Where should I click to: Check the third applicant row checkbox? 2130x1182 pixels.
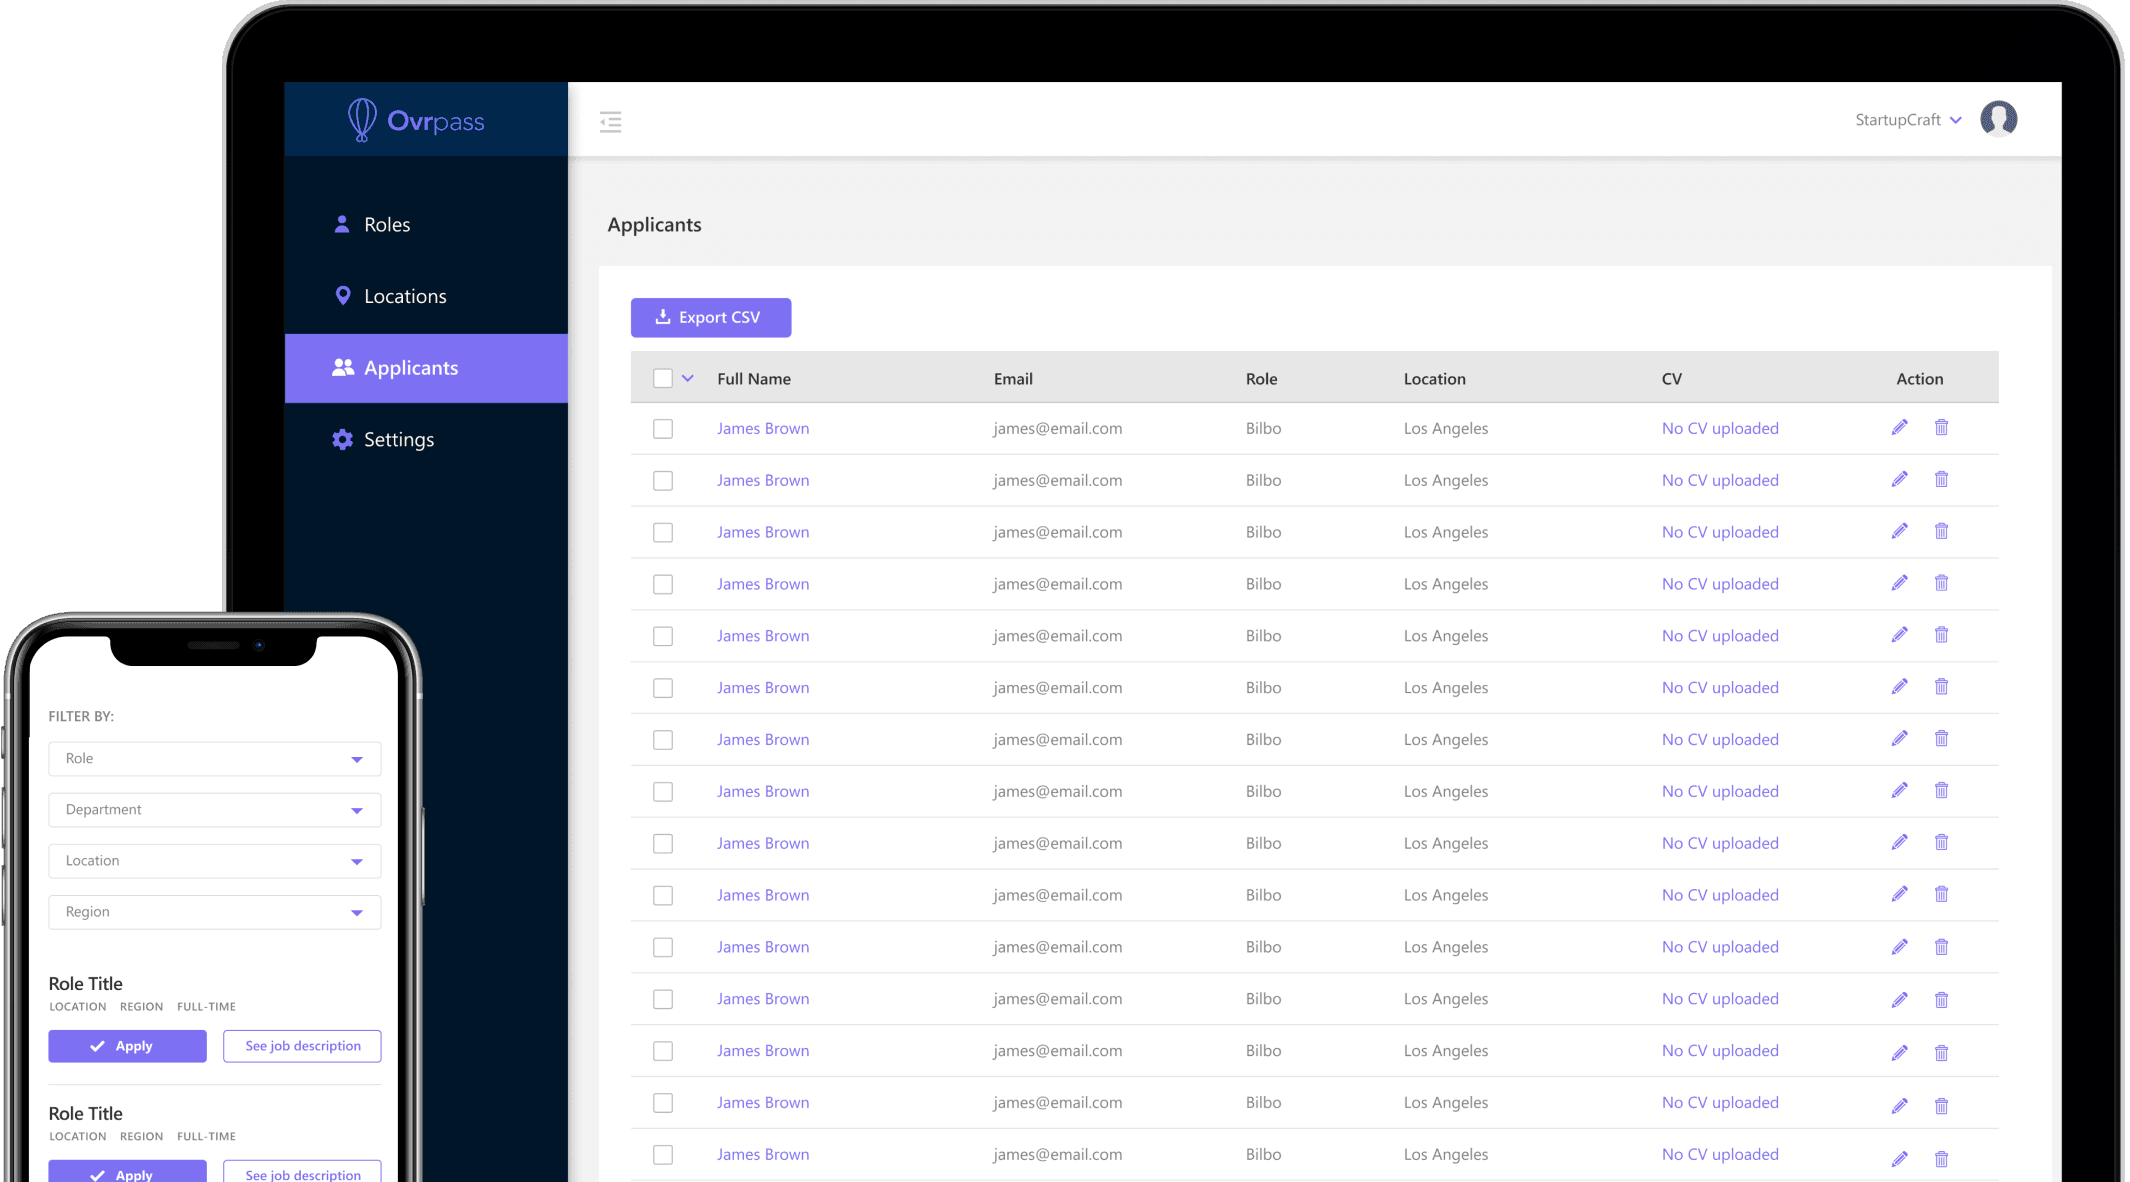tap(662, 533)
